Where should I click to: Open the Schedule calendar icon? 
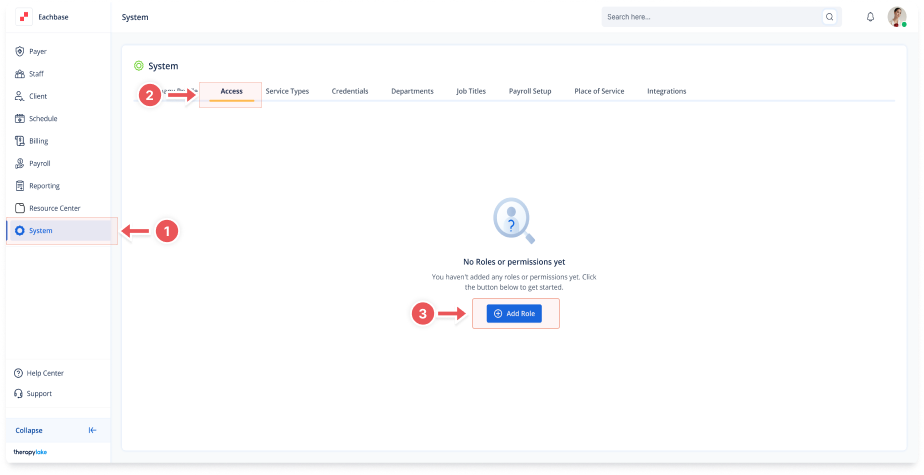pyautogui.click(x=19, y=118)
